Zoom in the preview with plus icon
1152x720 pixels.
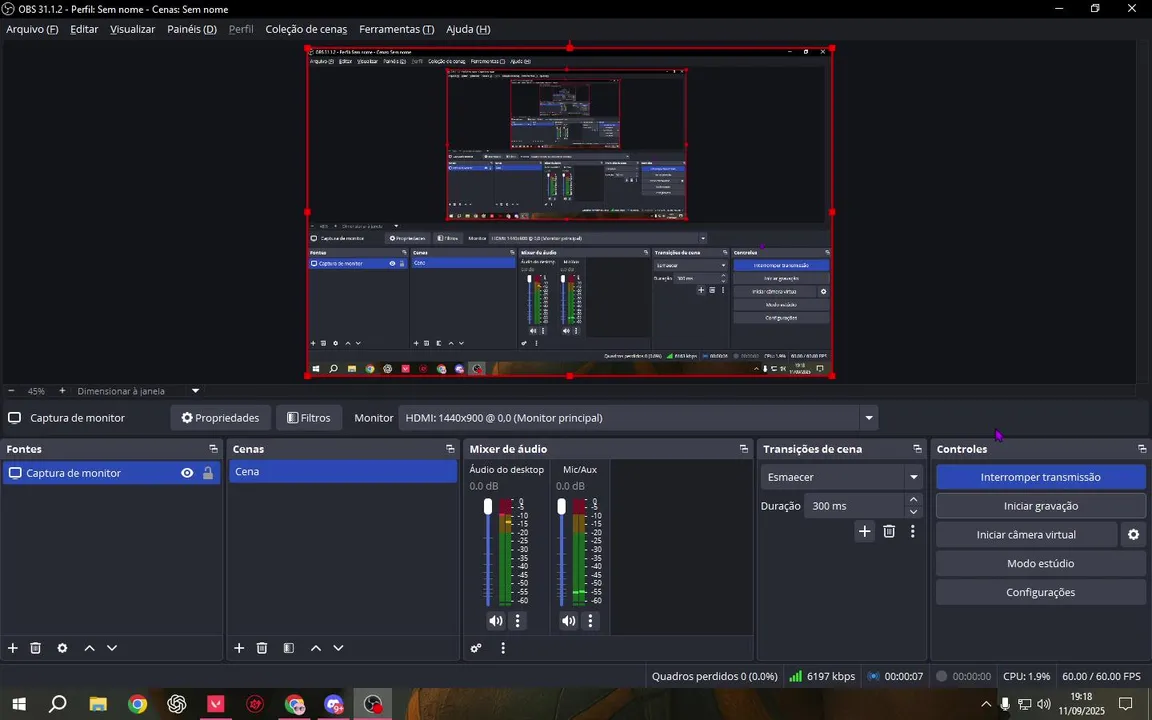click(62, 391)
